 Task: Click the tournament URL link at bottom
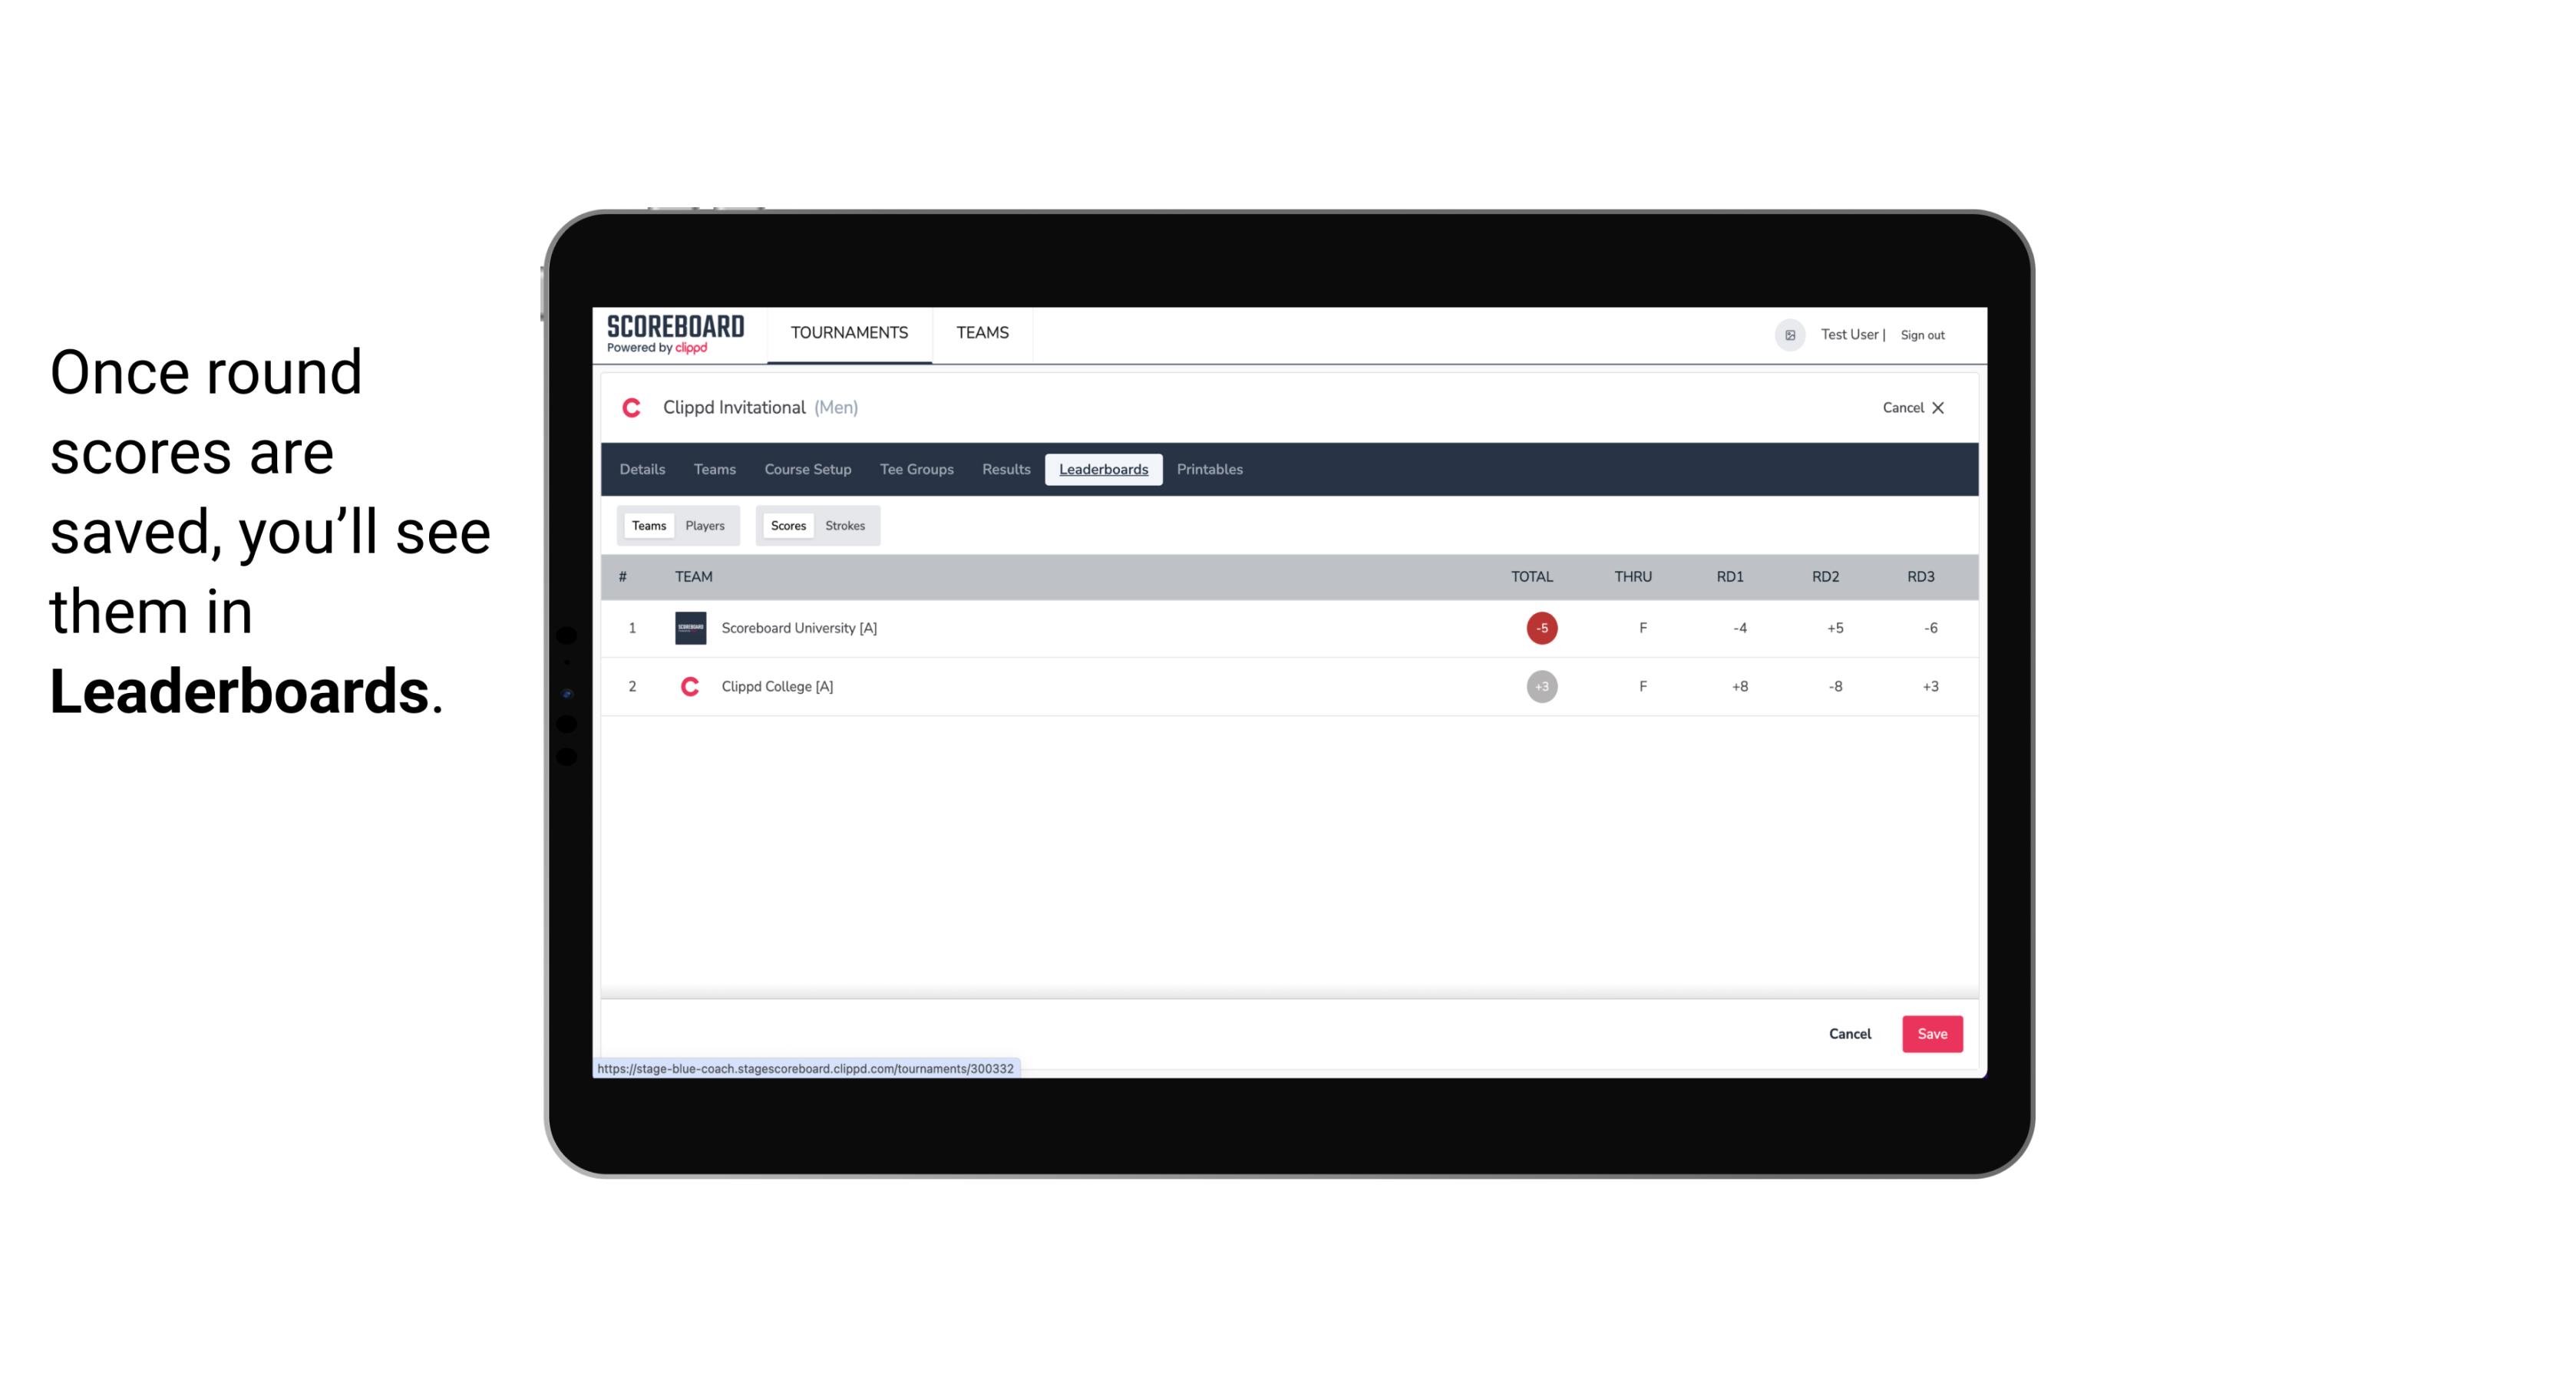(807, 1067)
